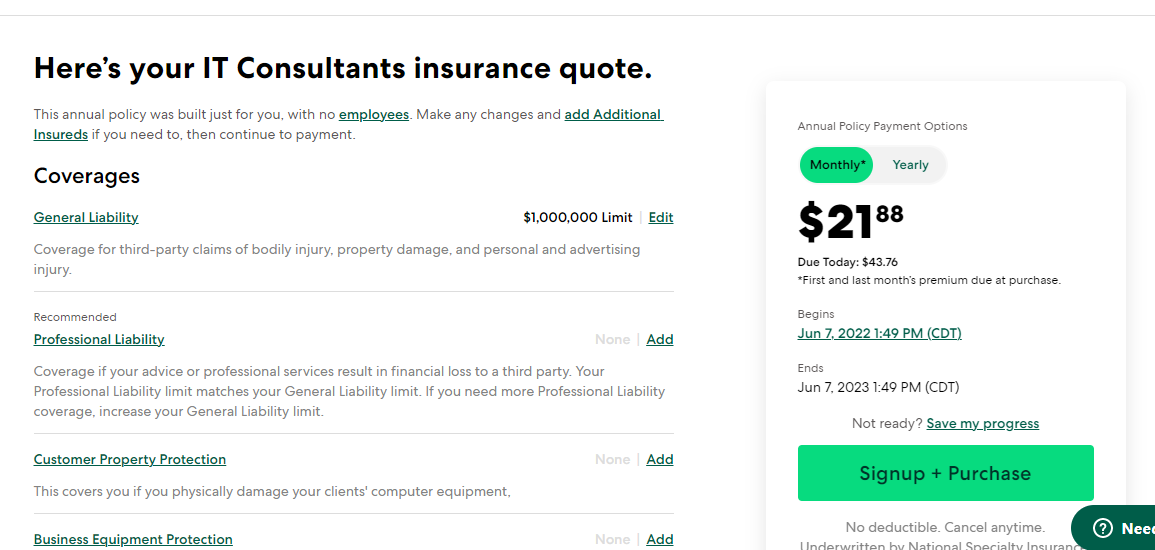The height and width of the screenshot is (550, 1155).
Task: Show Business Equipment Protection details
Action: (133, 539)
